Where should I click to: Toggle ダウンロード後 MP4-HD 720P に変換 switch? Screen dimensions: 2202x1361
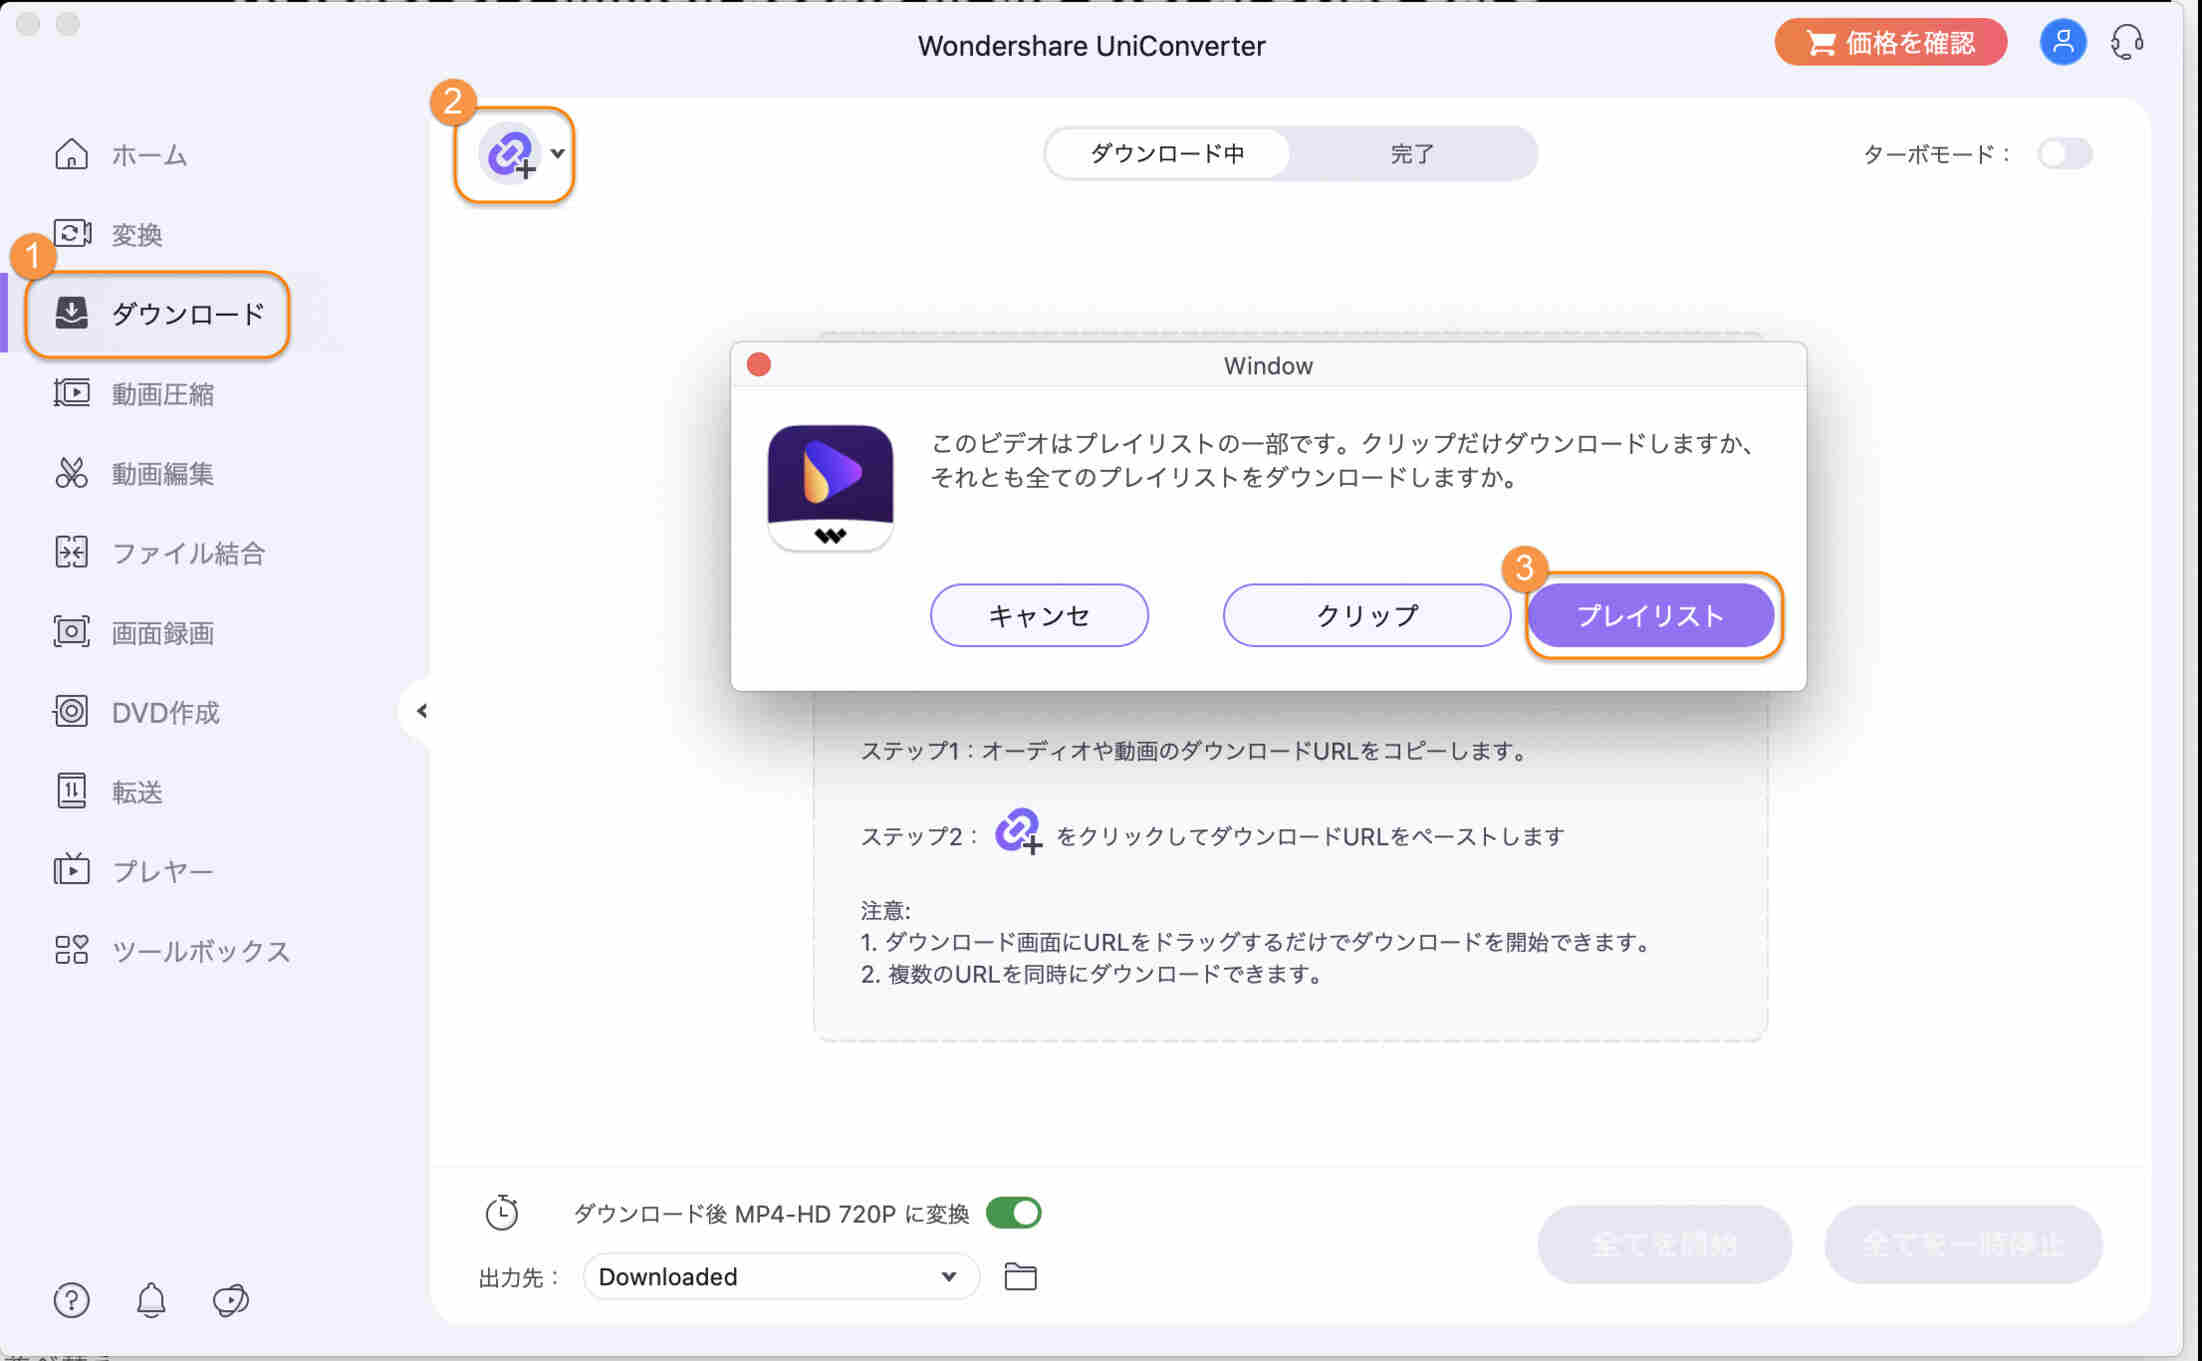pos(1013,1213)
